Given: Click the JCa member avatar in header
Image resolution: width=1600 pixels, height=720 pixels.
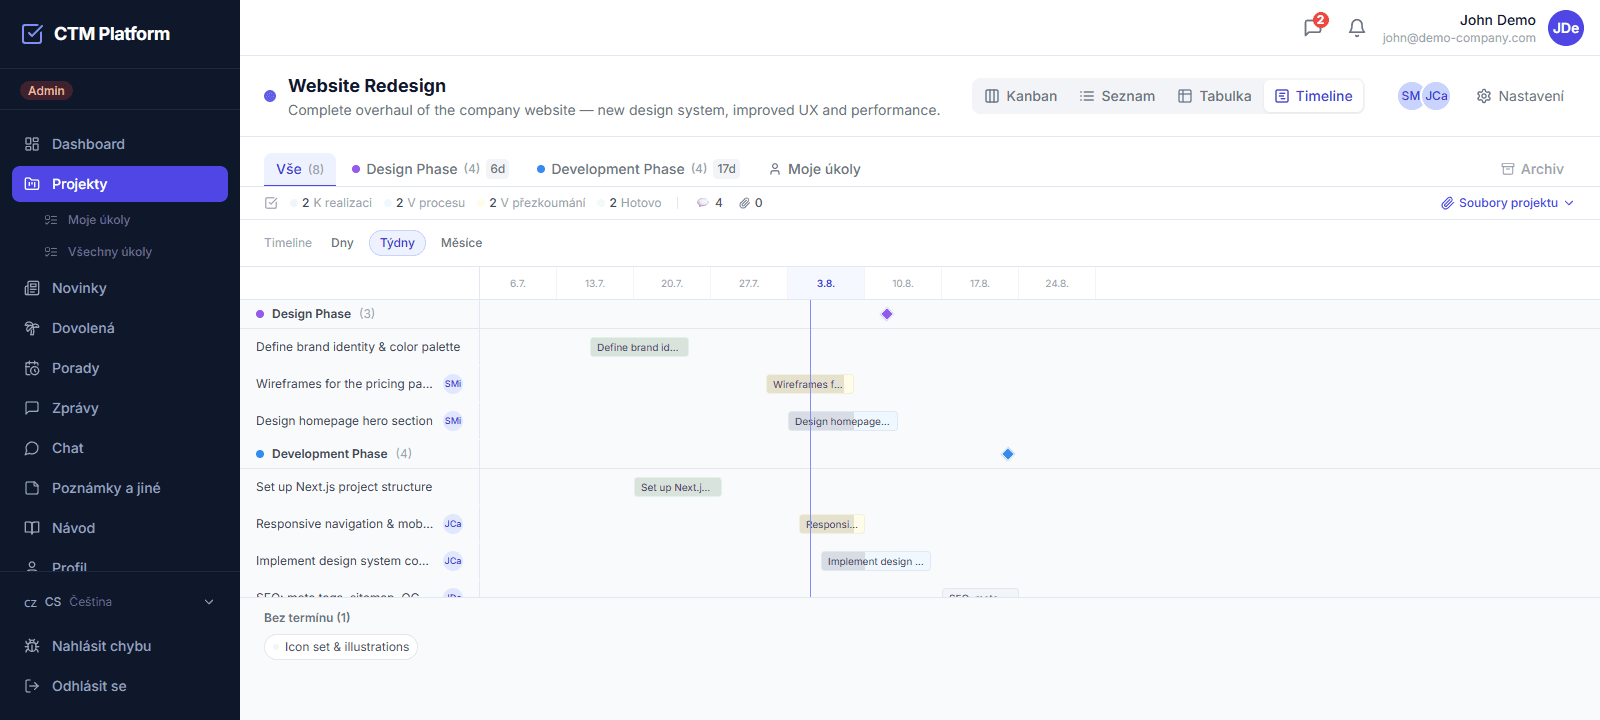Looking at the screenshot, I should [x=1436, y=96].
